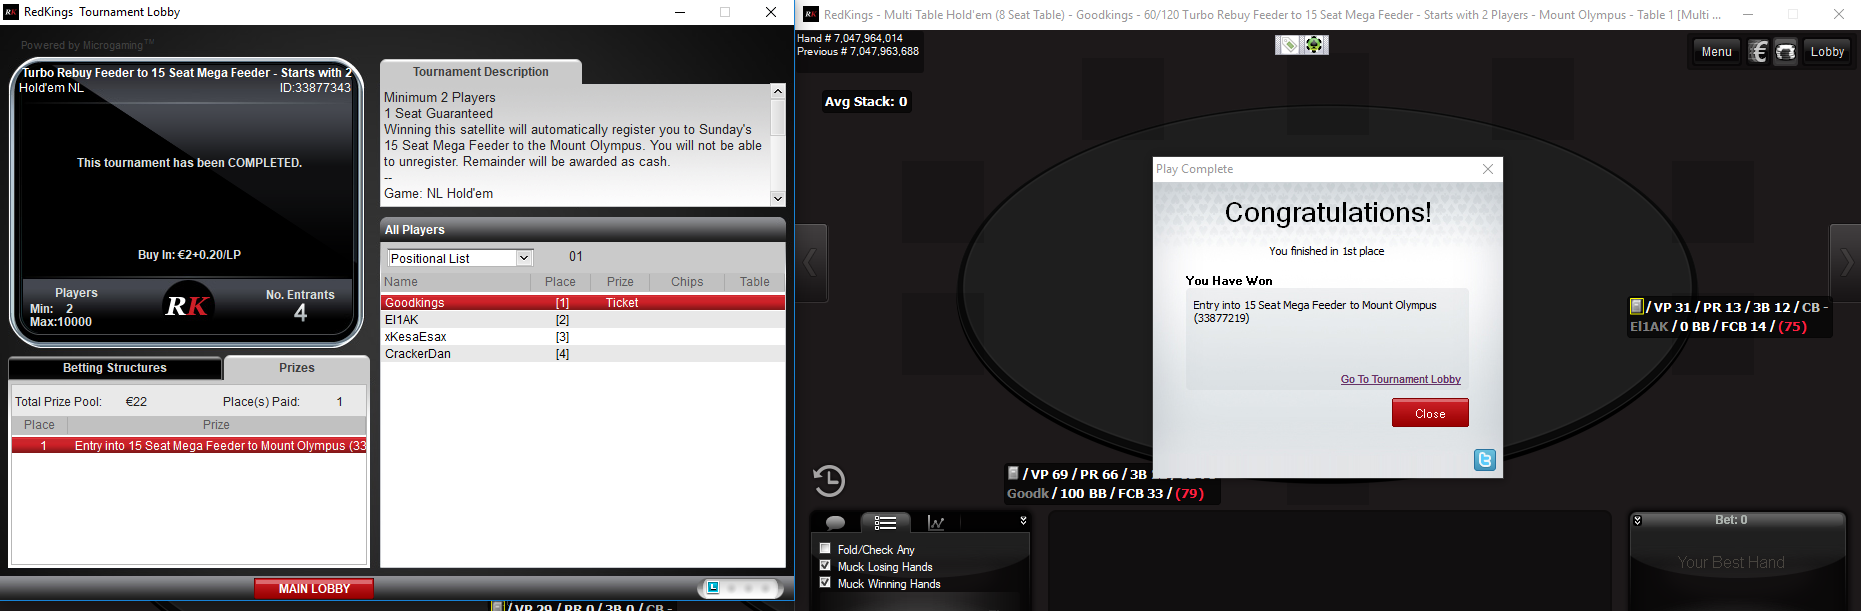Click the green tag icon above the table

pyautogui.click(x=1289, y=45)
